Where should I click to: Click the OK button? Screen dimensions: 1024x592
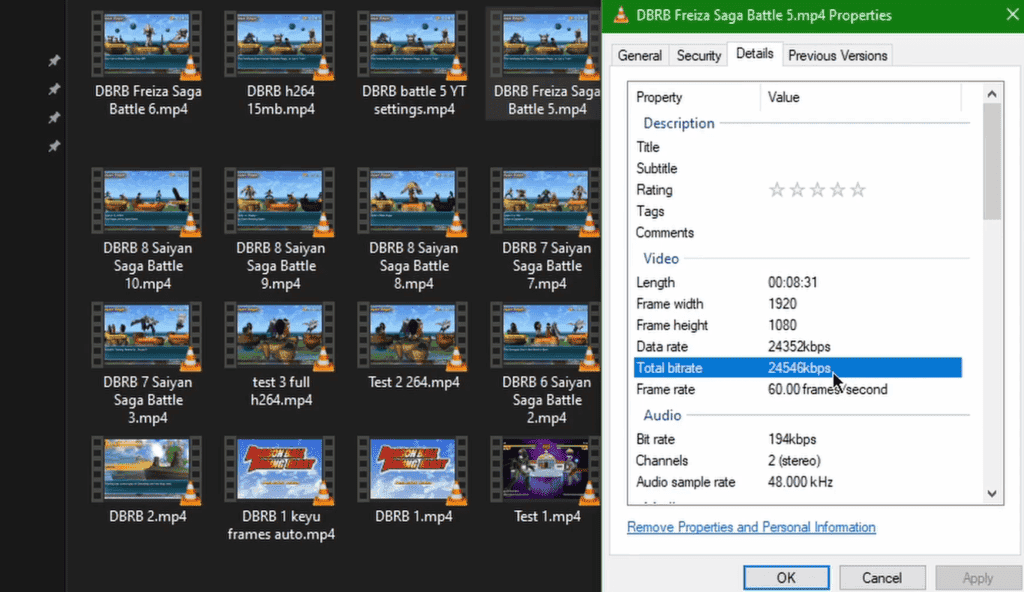pos(786,578)
